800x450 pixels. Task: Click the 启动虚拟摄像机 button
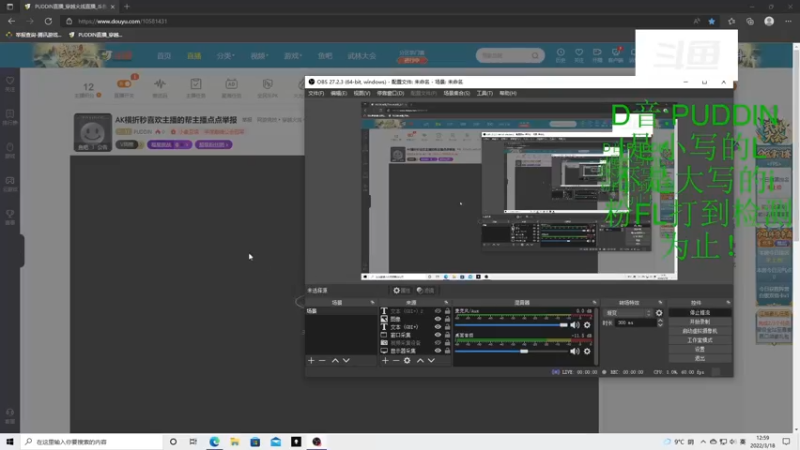tap(699, 331)
